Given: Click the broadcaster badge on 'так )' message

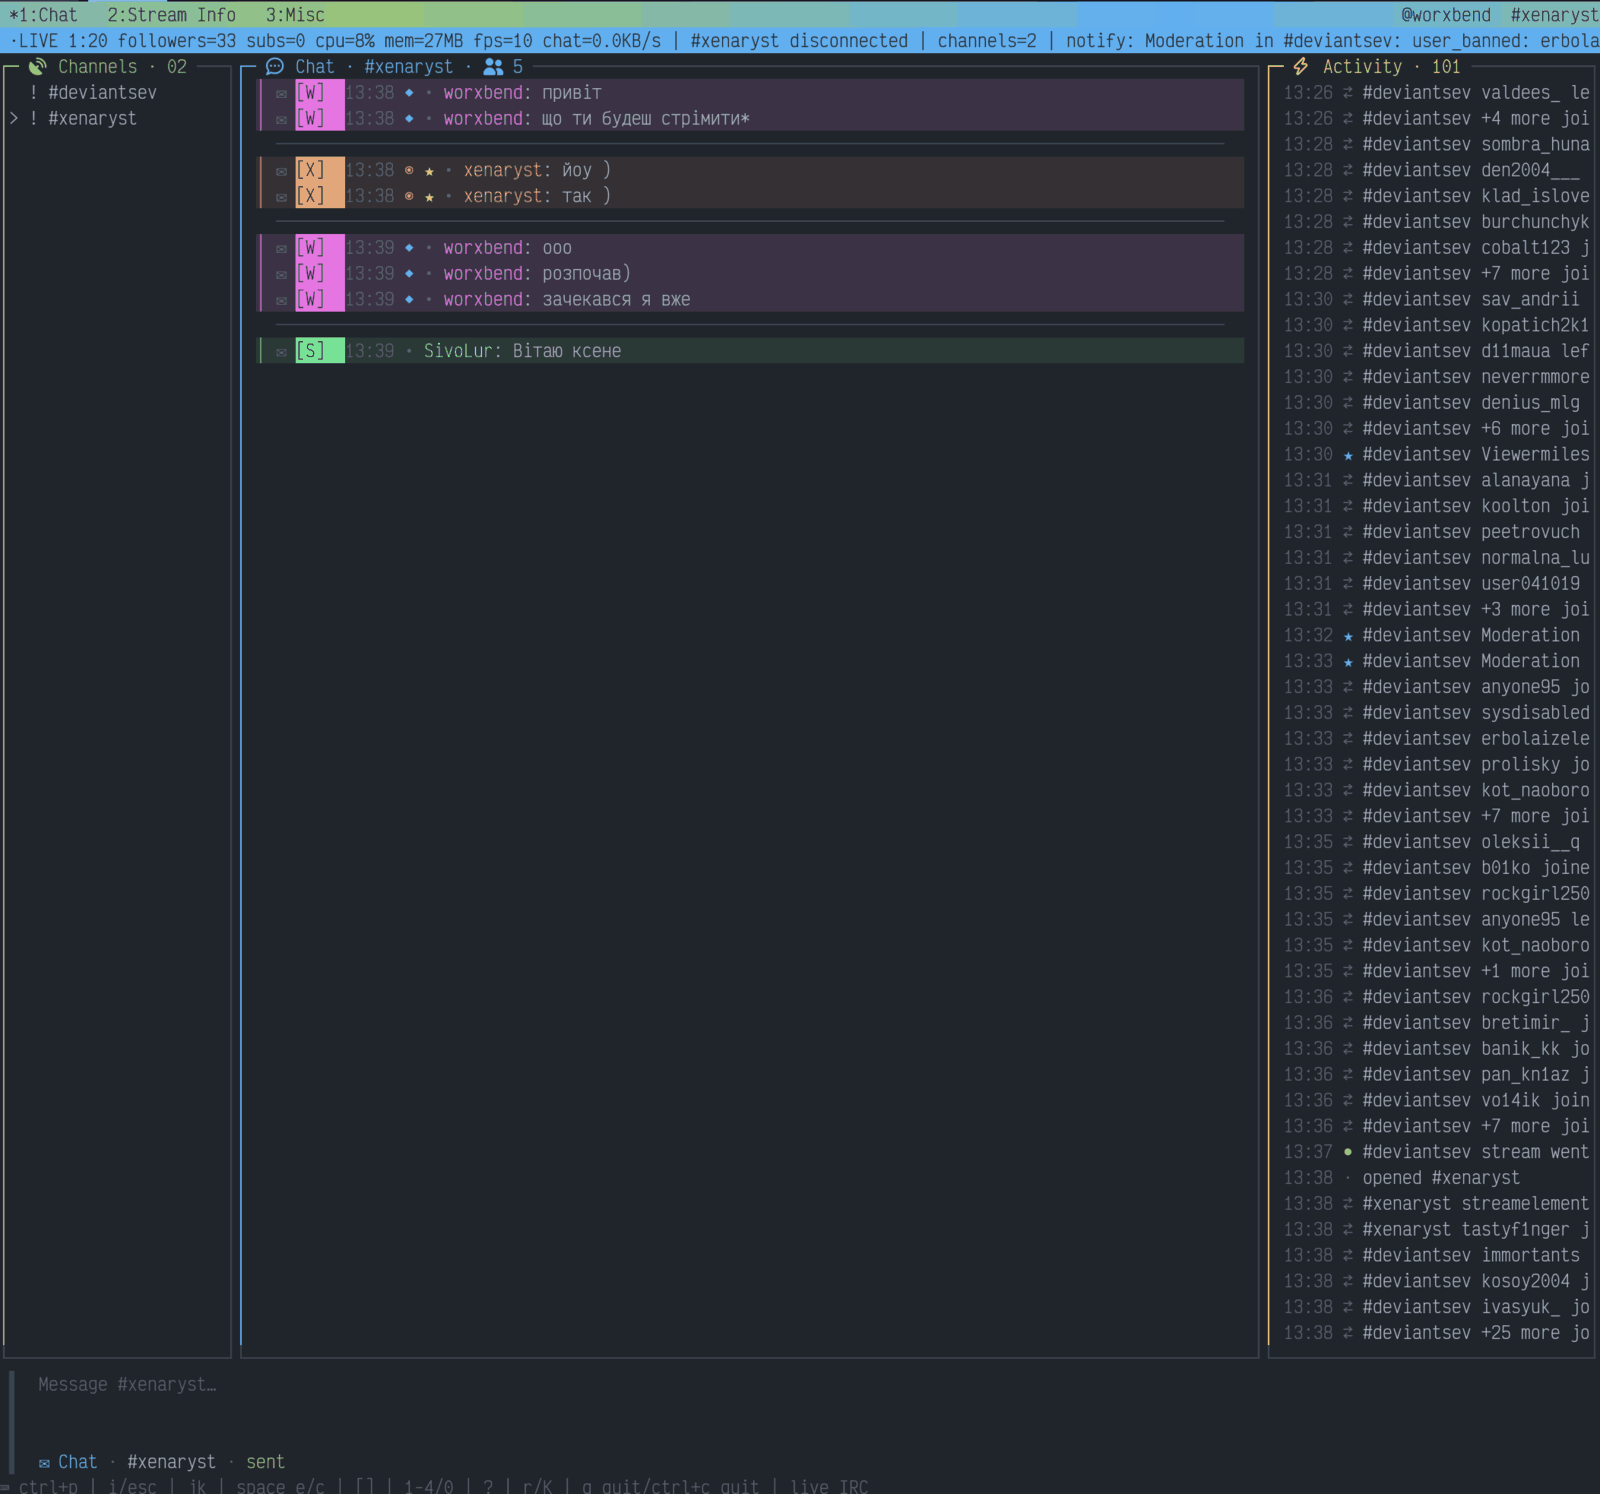Looking at the screenshot, I should click(409, 197).
